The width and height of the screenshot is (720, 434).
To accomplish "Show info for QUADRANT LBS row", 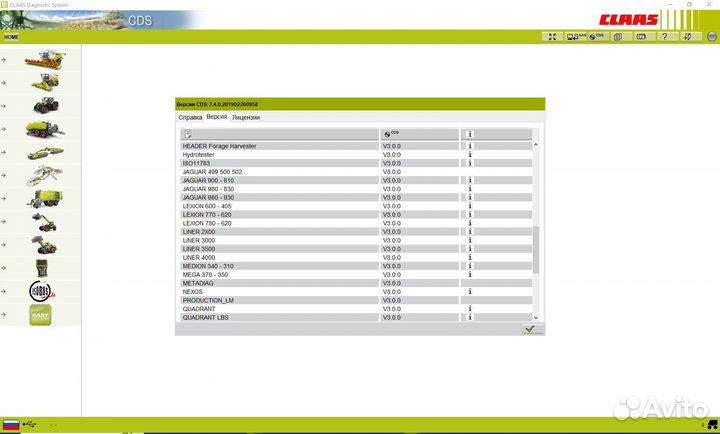I will coord(470,317).
